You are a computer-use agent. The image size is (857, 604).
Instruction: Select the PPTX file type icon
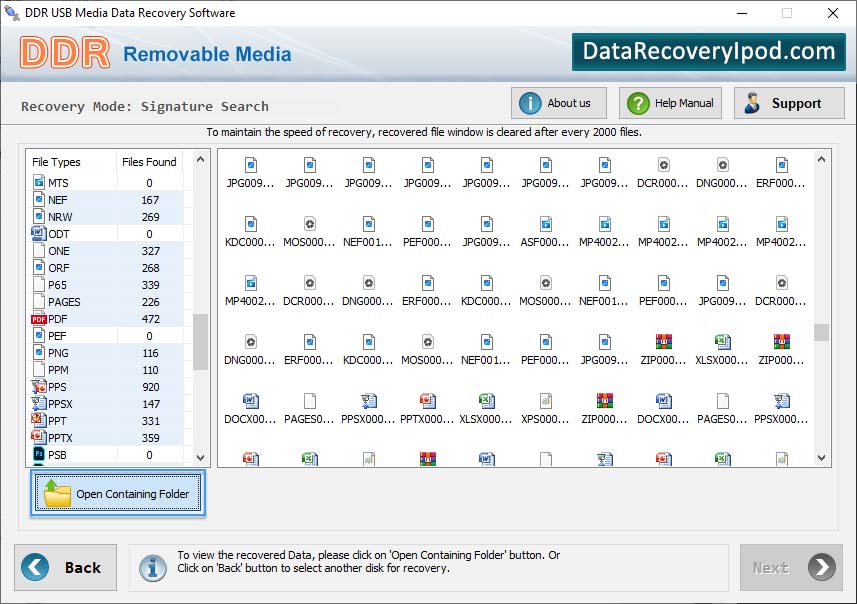coord(39,437)
